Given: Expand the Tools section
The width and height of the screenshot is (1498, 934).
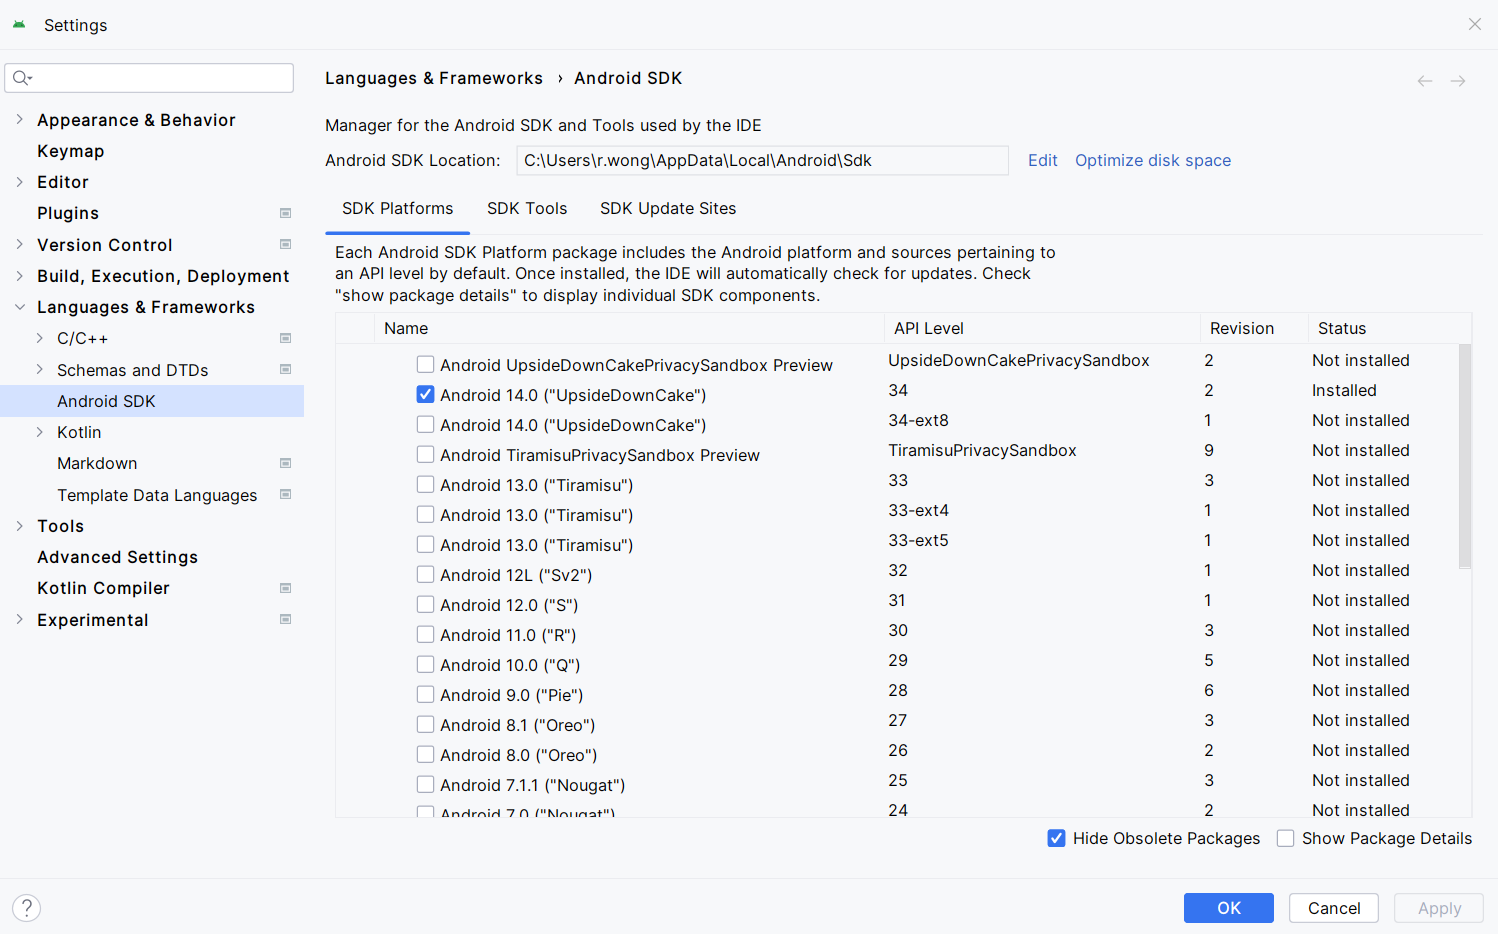Looking at the screenshot, I should (19, 526).
